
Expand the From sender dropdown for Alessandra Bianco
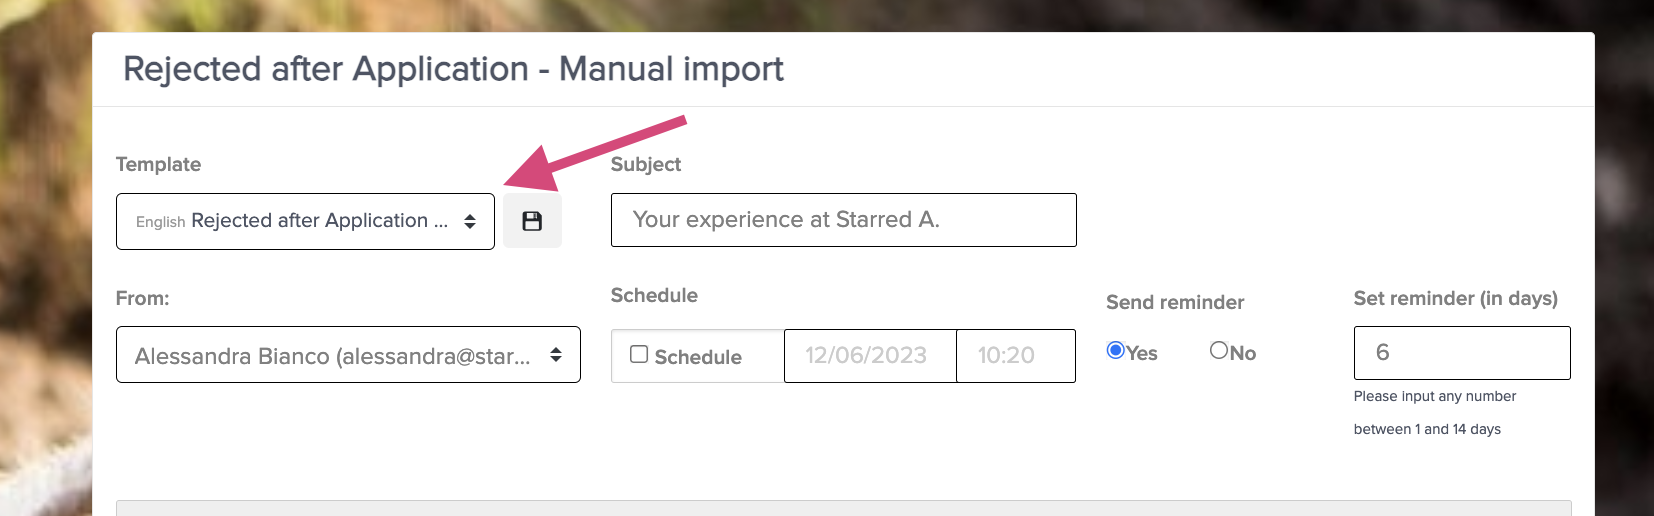point(348,355)
